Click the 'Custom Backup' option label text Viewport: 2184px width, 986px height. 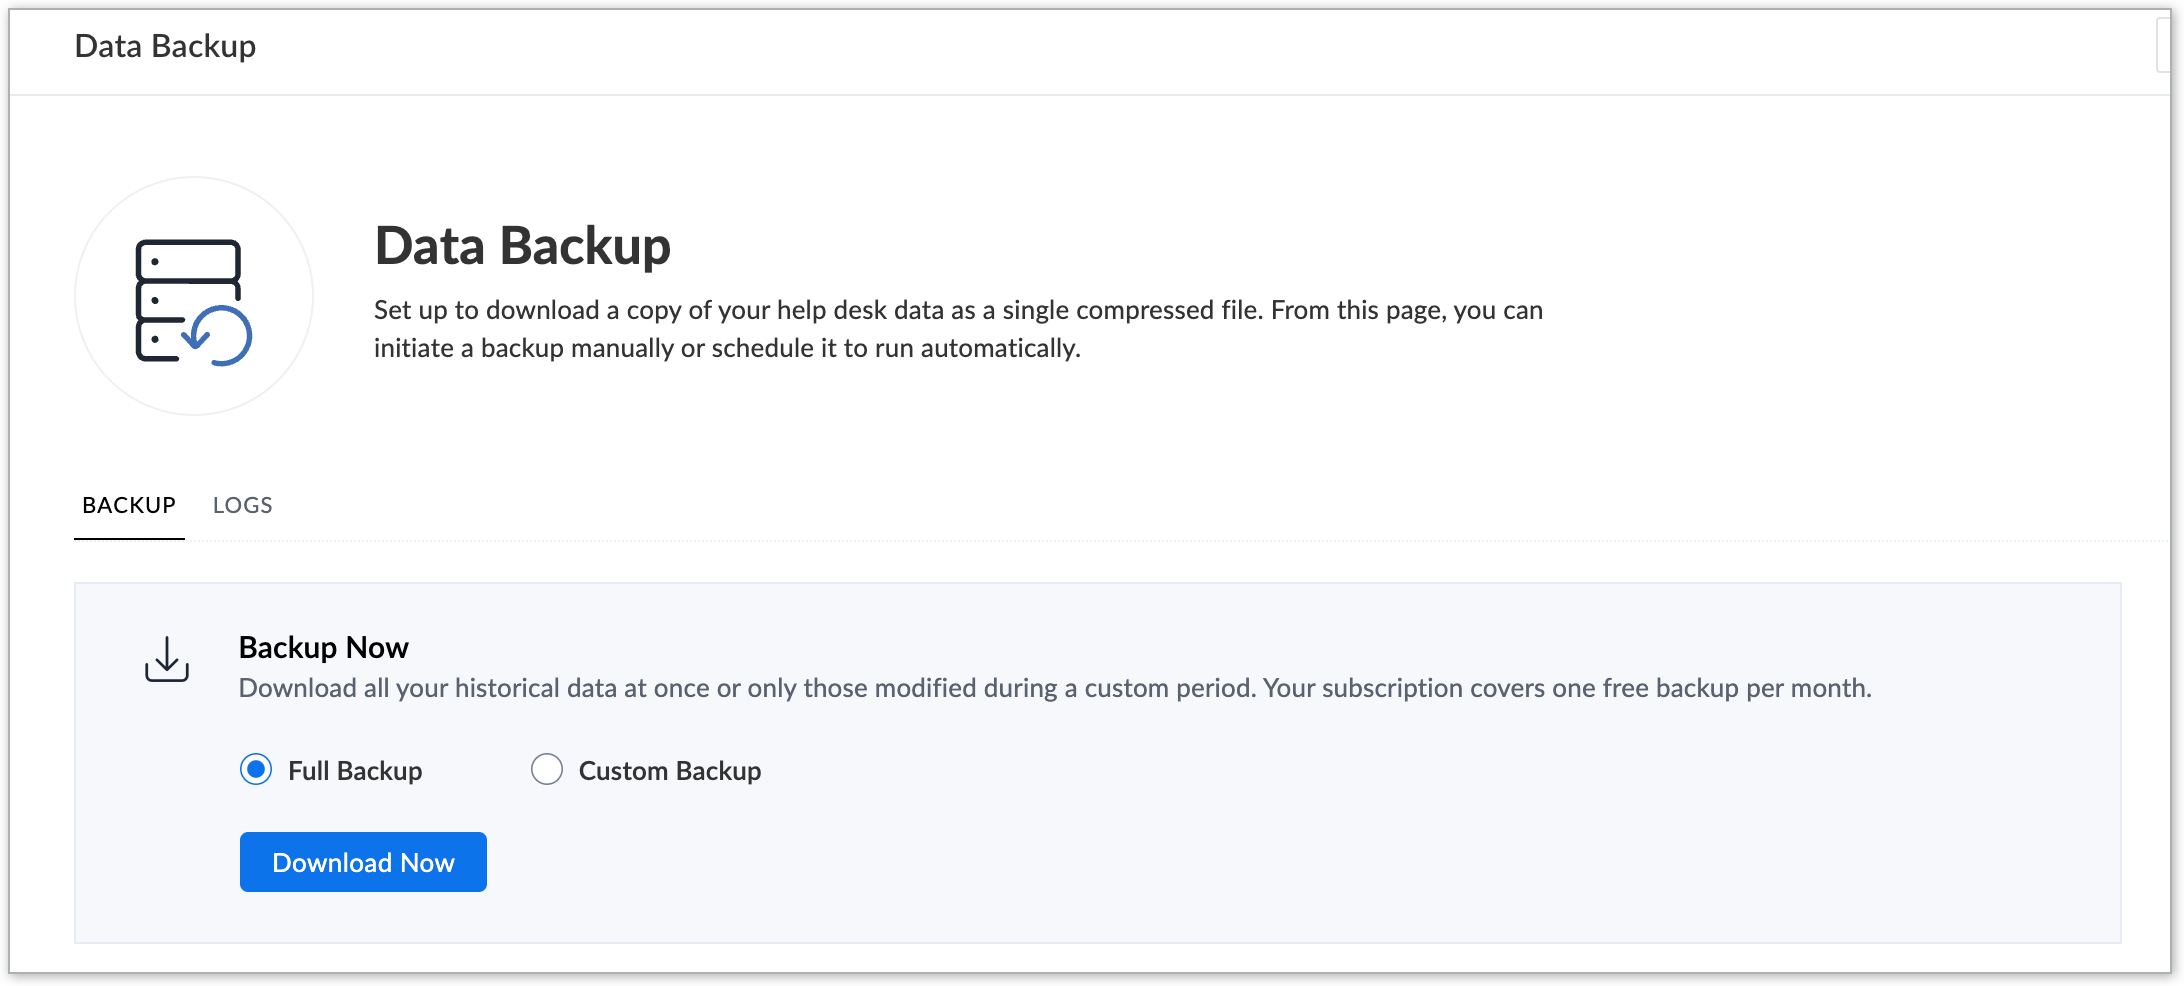pos(670,771)
